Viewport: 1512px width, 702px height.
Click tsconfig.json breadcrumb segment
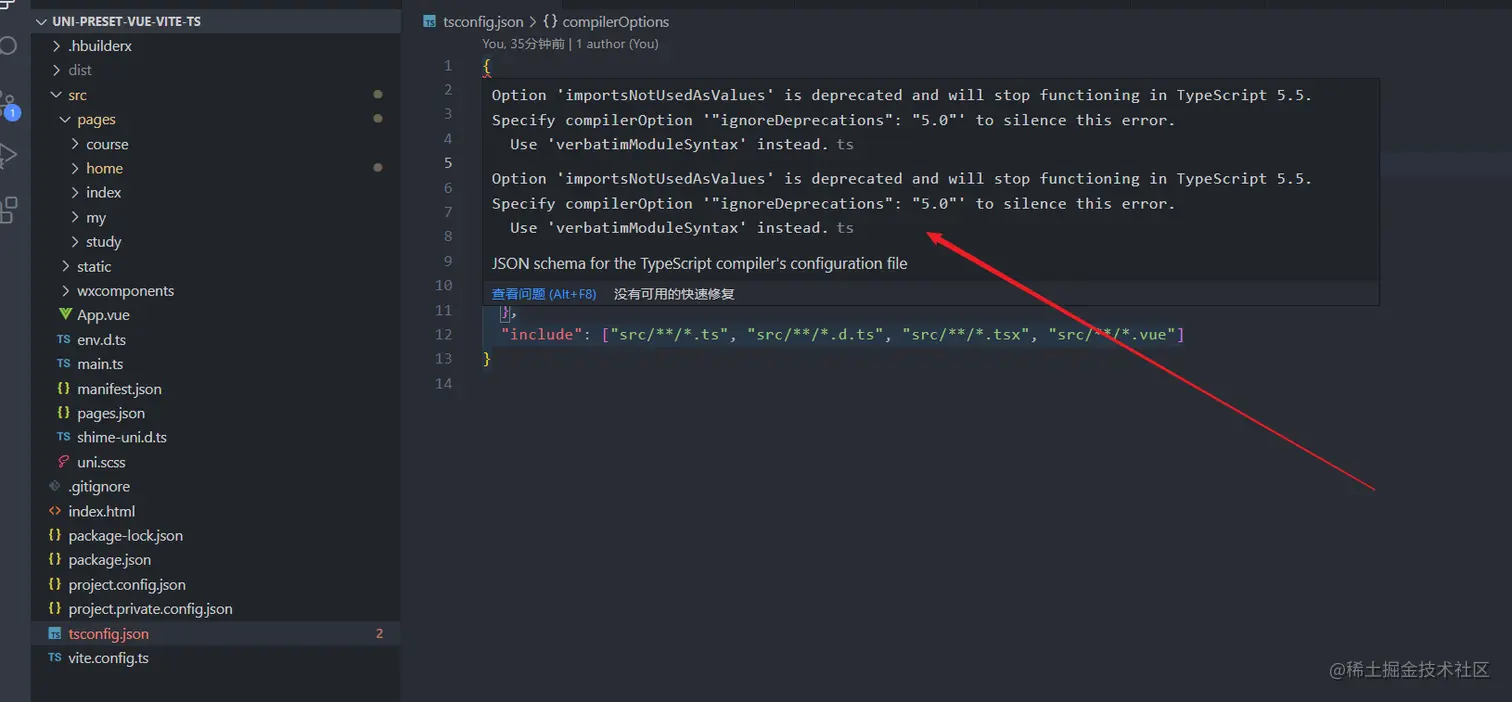[x=483, y=22]
